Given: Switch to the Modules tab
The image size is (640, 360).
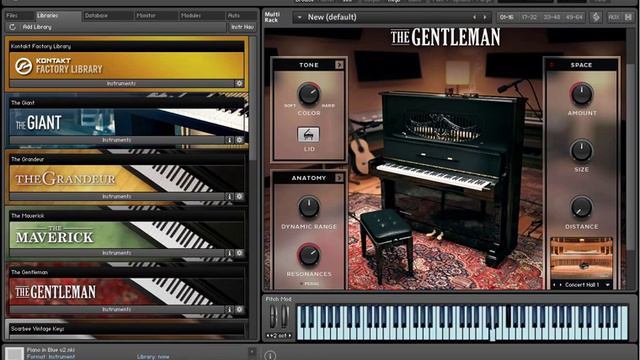Looking at the screenshot, I should tap(202, 16).
